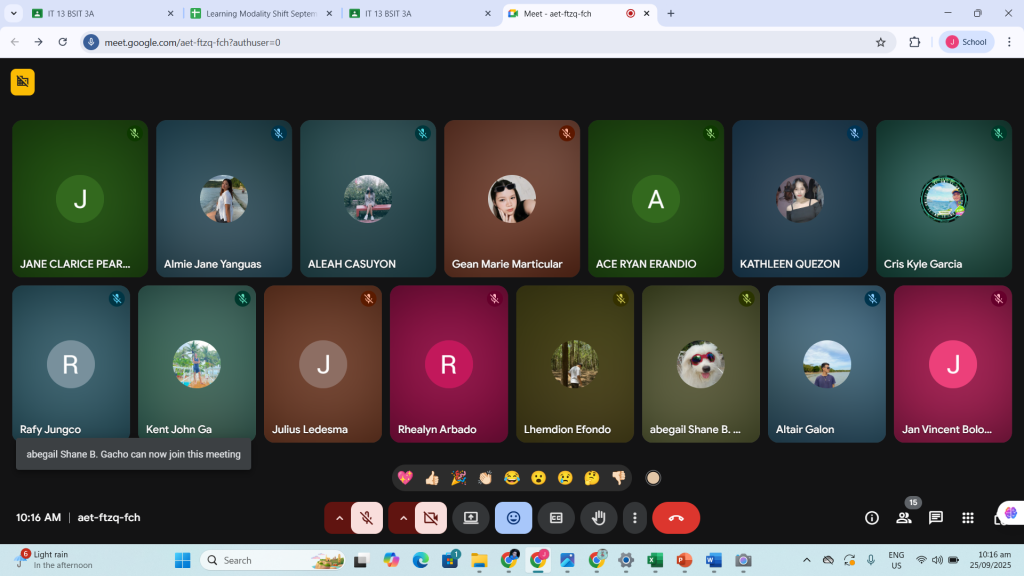1024x576 pixels.
Task: Show the participants list
Action: (x=904, y=518)
